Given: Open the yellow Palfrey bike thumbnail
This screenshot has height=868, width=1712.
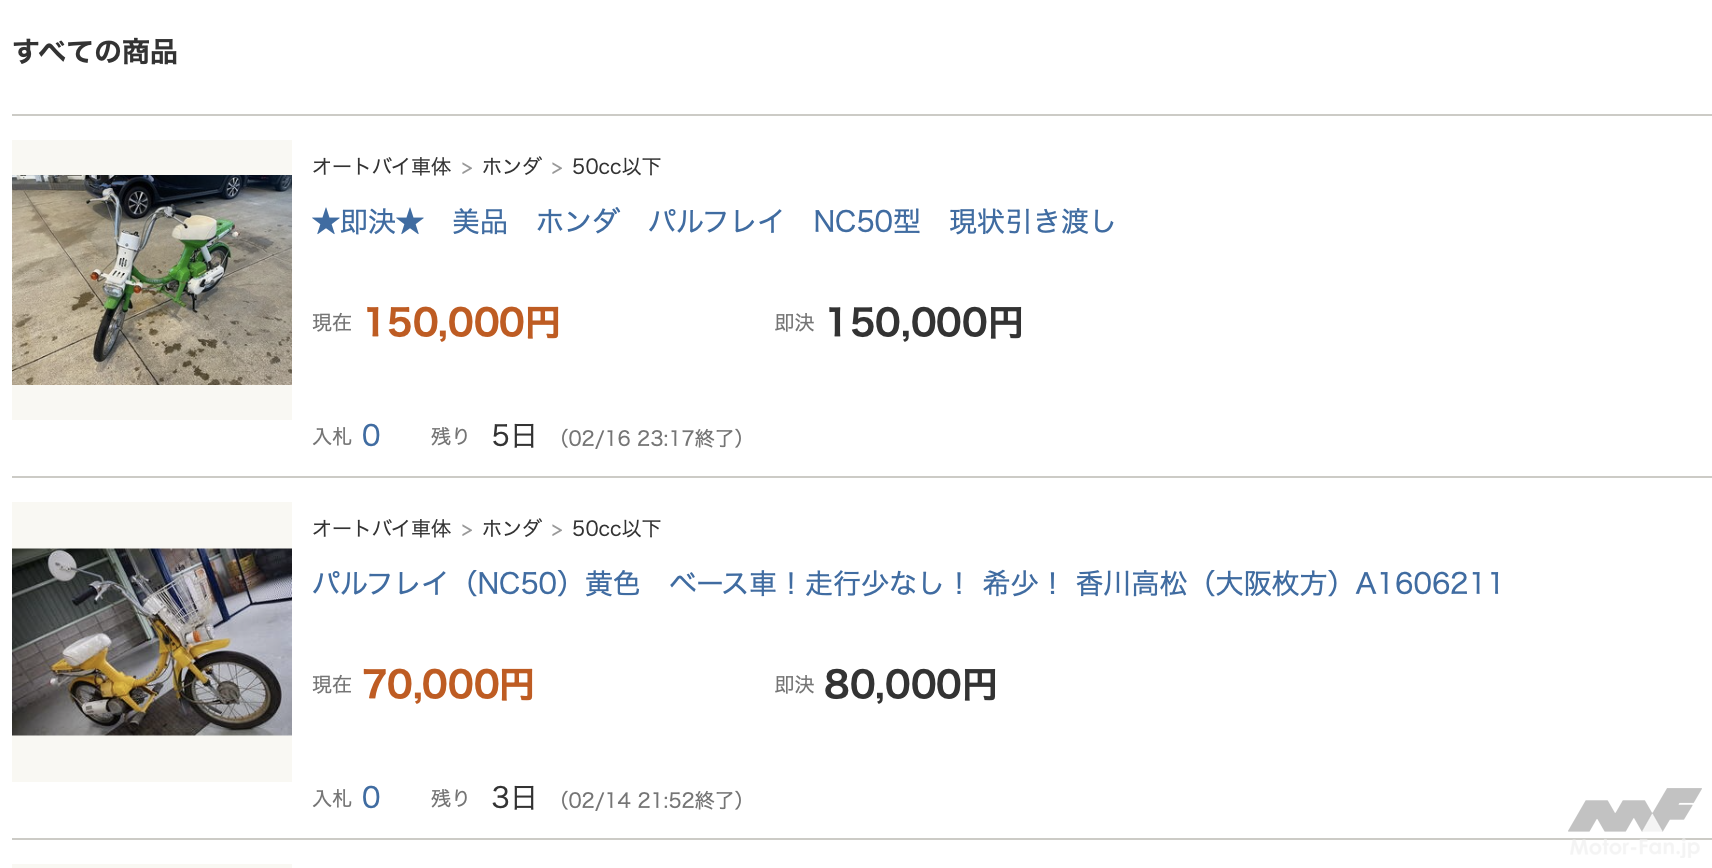Looking at the screenshot, I should tap(152, 642).
